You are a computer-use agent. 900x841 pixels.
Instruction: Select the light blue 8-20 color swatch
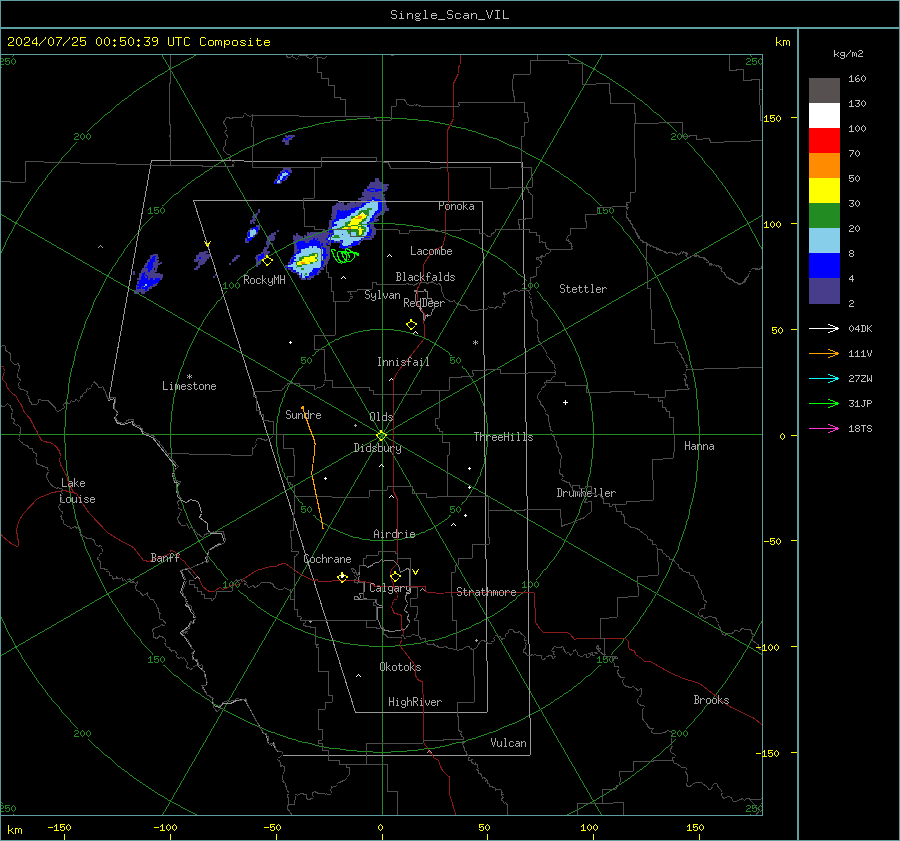pos(824,241)
